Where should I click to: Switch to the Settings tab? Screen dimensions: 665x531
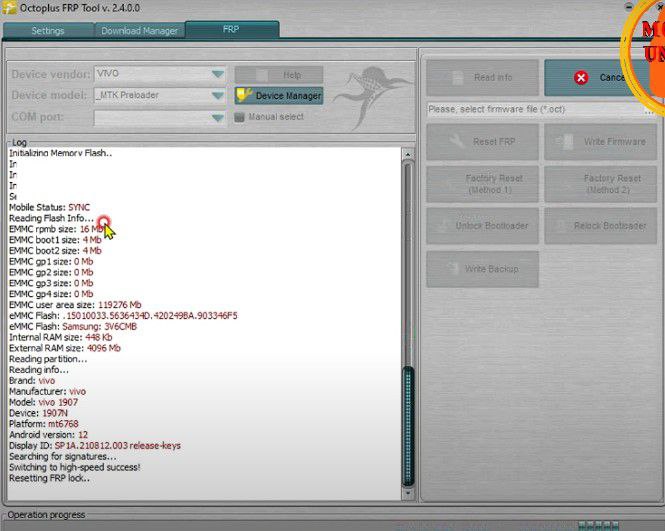pyautogui.click(x=48, y=31)
